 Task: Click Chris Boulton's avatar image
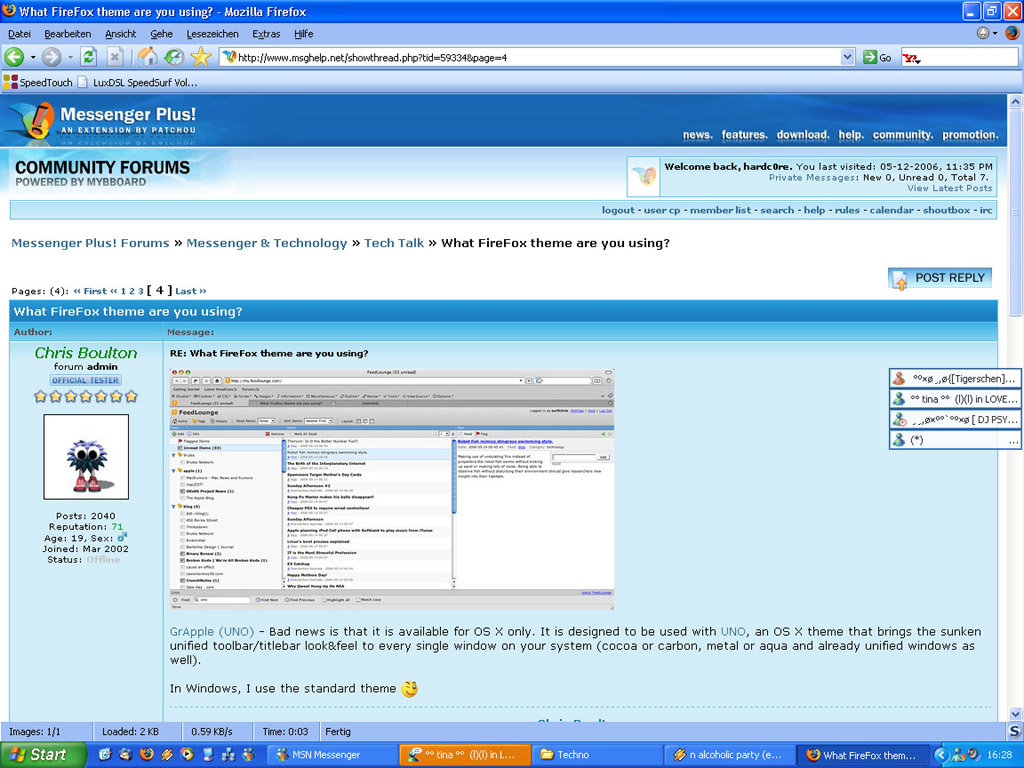coord(86,457)
